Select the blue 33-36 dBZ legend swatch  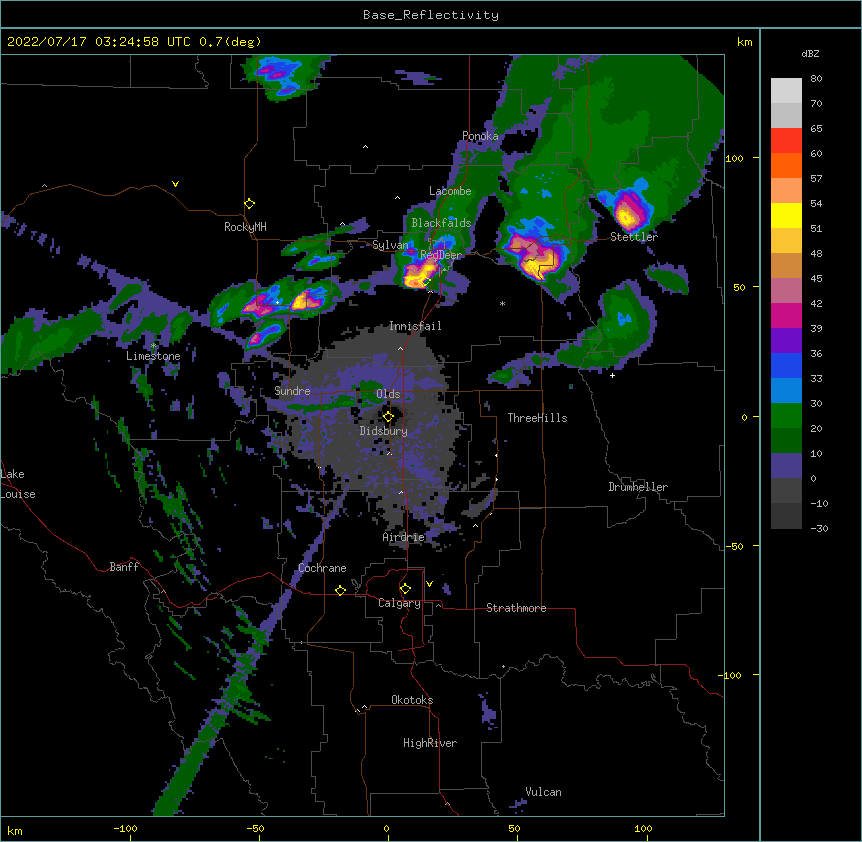(786, 366)
